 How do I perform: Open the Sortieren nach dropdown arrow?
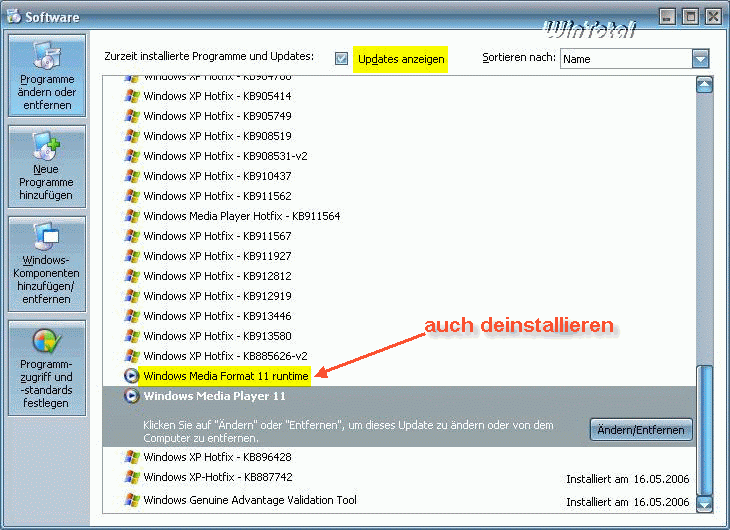pos(700,59)
